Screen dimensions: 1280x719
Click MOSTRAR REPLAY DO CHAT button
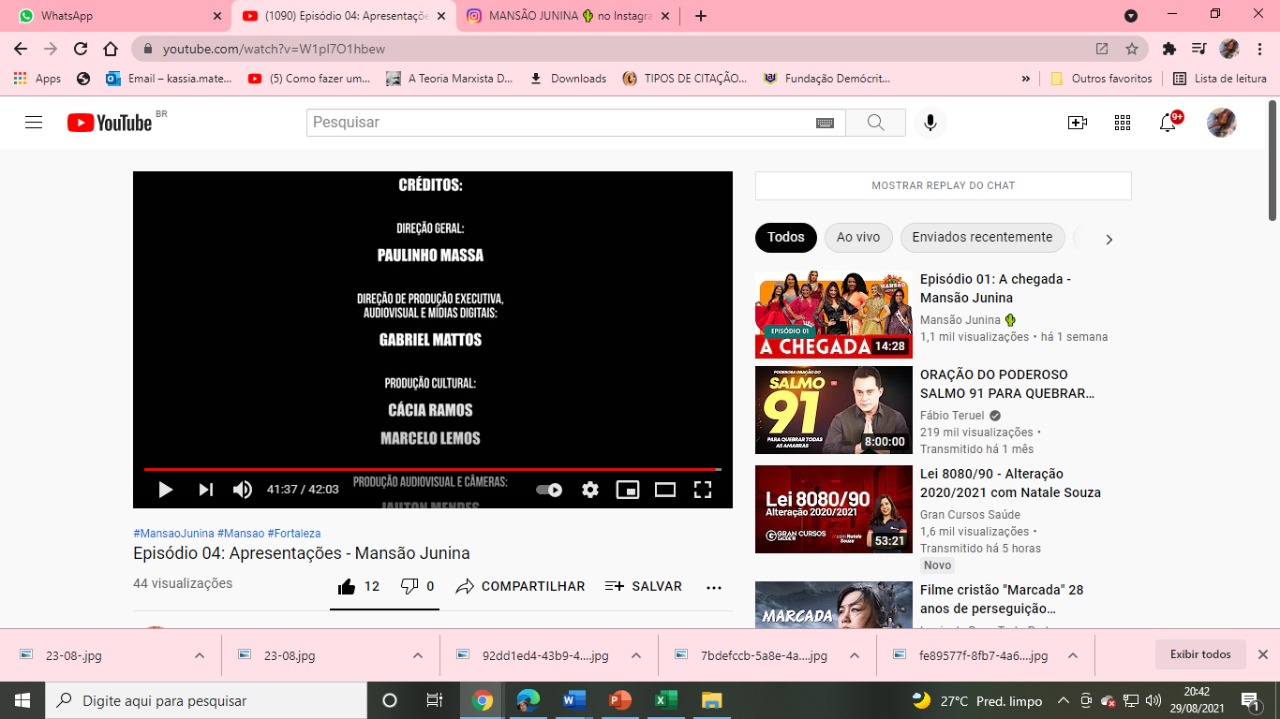tap(943, 186)
